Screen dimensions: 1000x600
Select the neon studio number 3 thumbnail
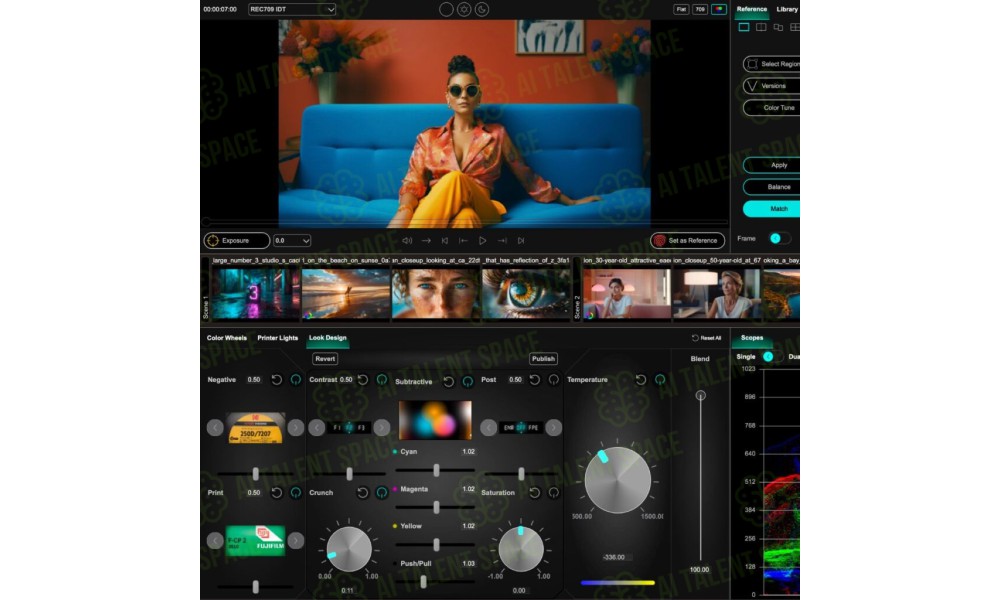pos(256,293)
